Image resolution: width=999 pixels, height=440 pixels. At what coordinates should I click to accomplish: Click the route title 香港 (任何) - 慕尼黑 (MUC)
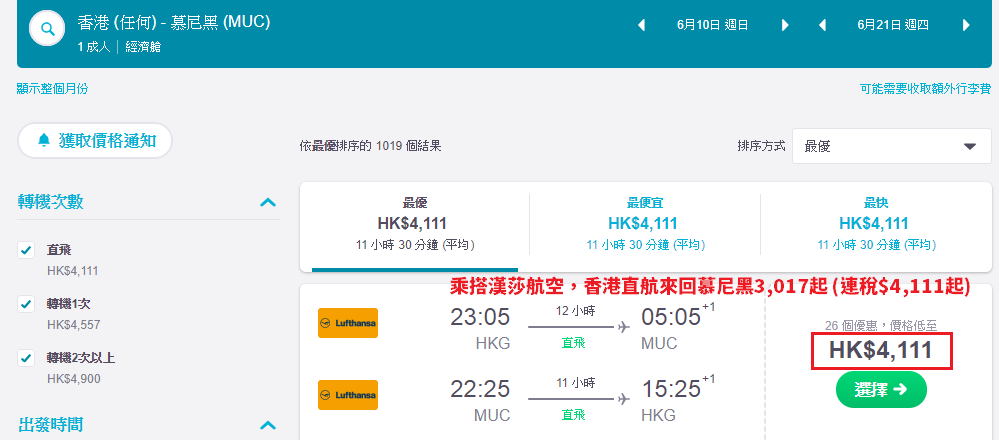tap(174, 22)
